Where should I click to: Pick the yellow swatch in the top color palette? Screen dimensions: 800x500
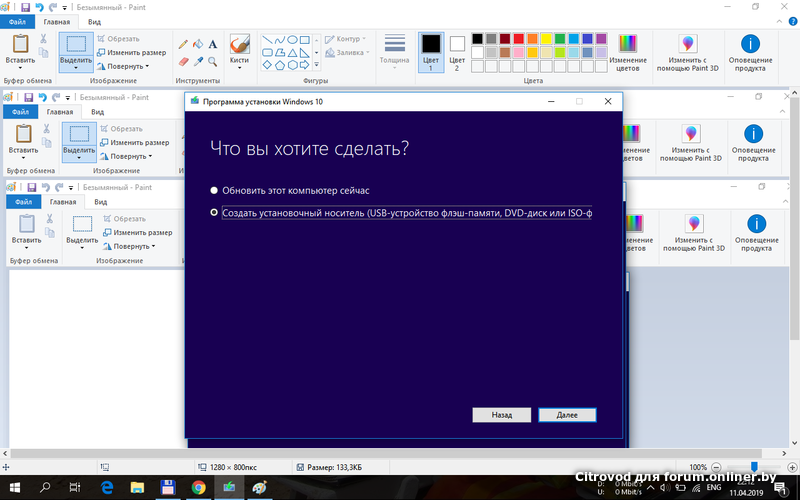pyautogui.click(x=546, y=39)
